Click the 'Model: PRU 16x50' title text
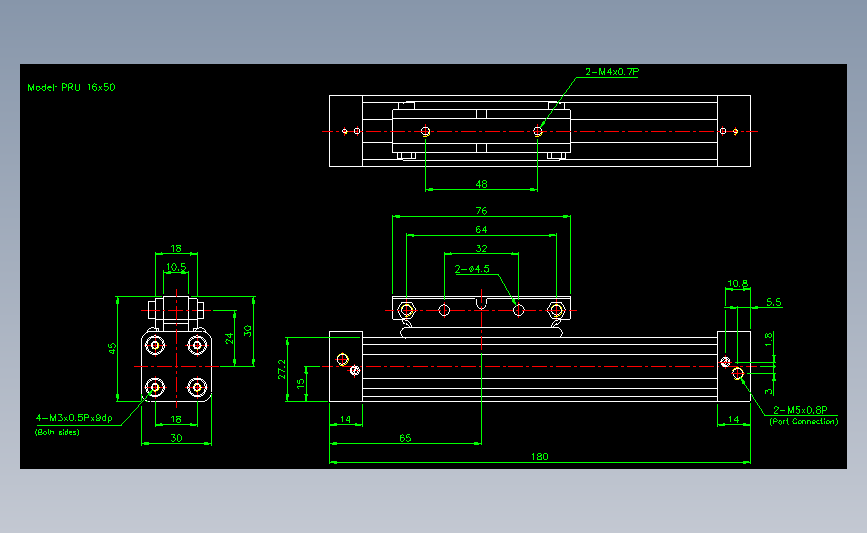The width and height of the screenshot is (867, 533). [71, 87]
